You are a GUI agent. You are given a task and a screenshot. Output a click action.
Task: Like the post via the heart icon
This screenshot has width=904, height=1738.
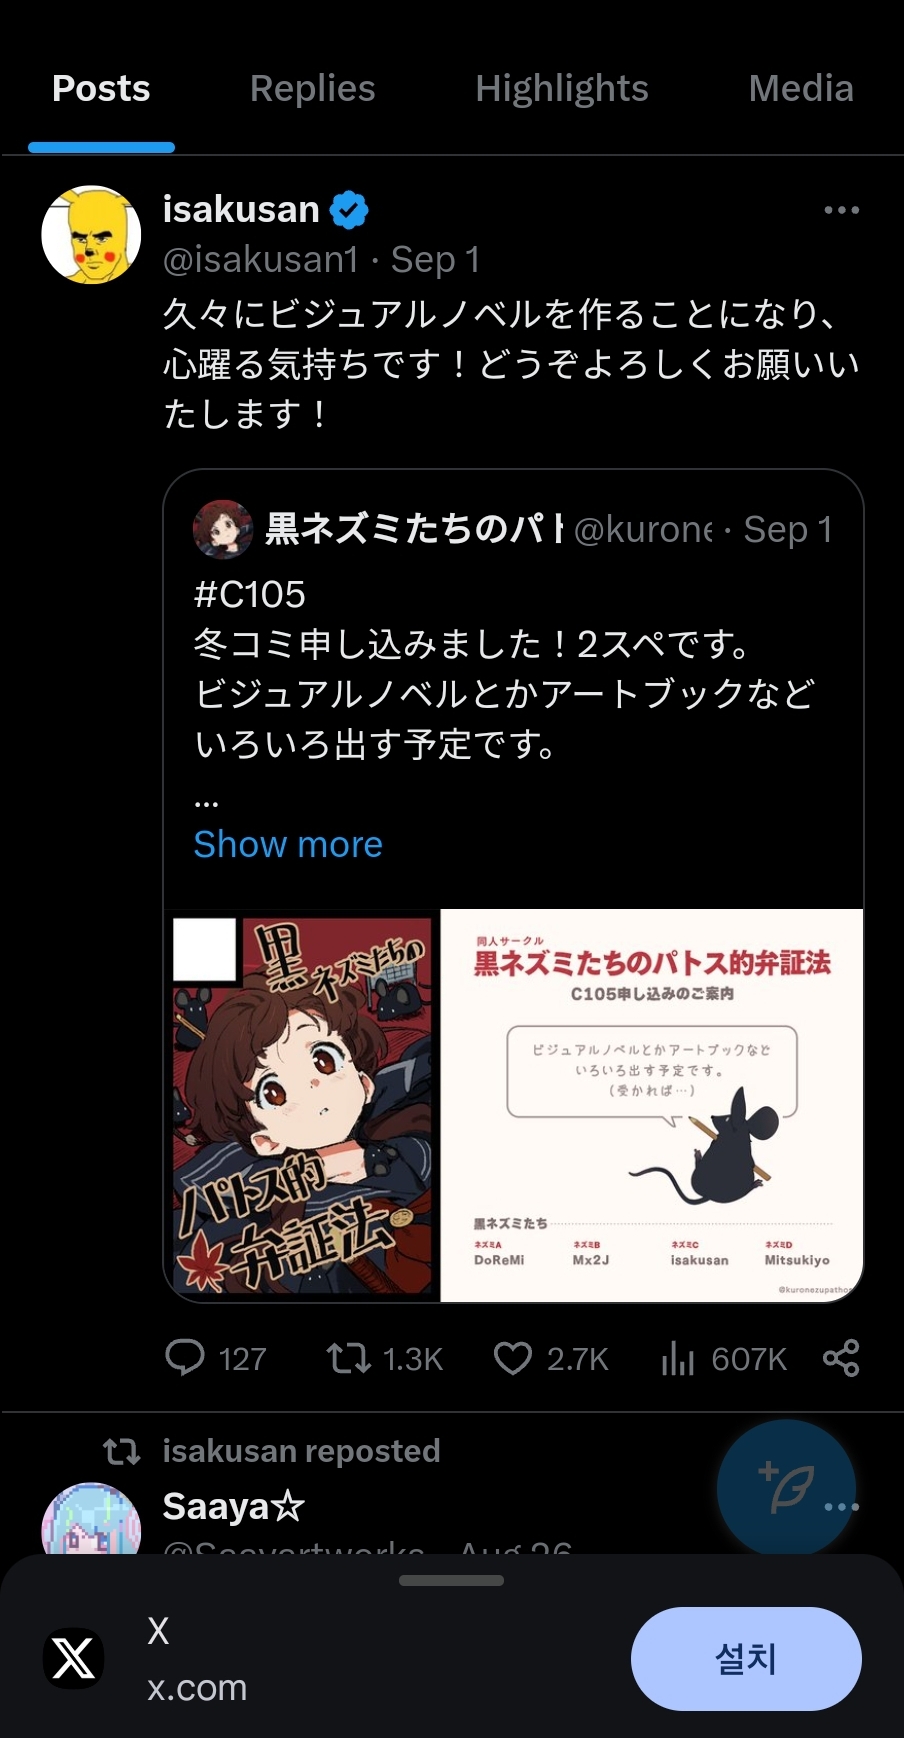click(513, 1358)
